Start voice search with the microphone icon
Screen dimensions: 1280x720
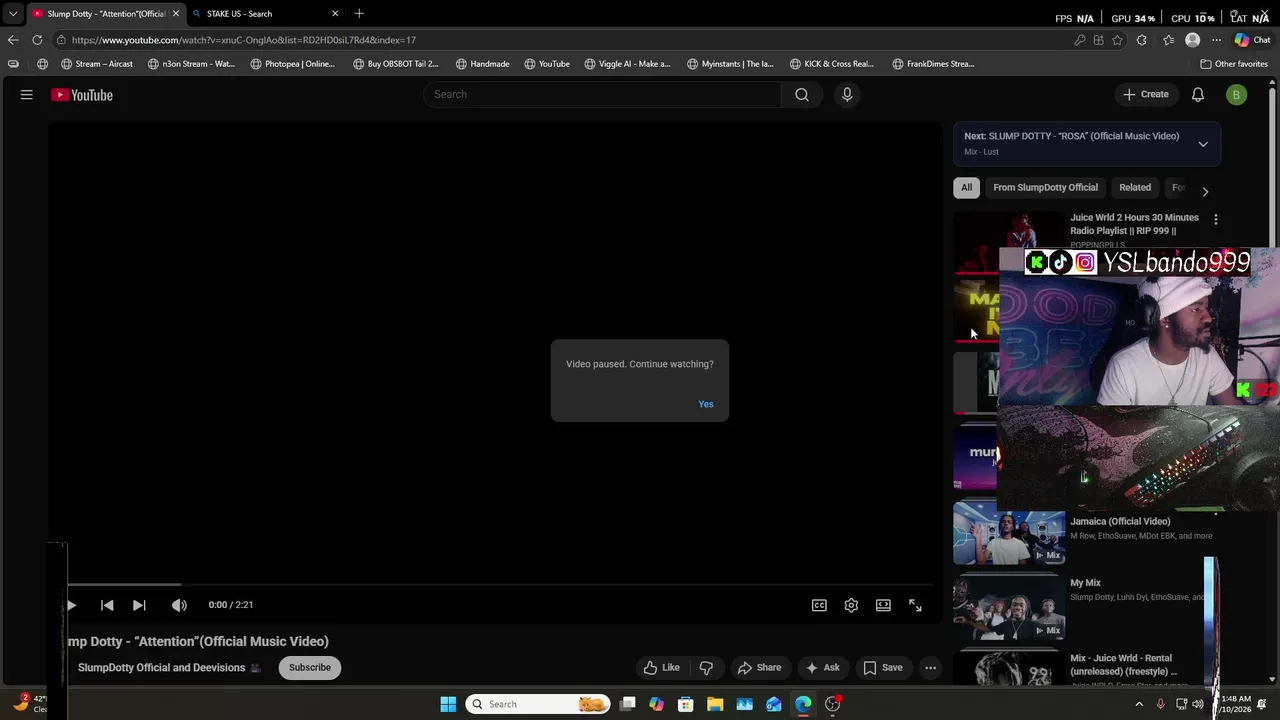tap(847, 94)
